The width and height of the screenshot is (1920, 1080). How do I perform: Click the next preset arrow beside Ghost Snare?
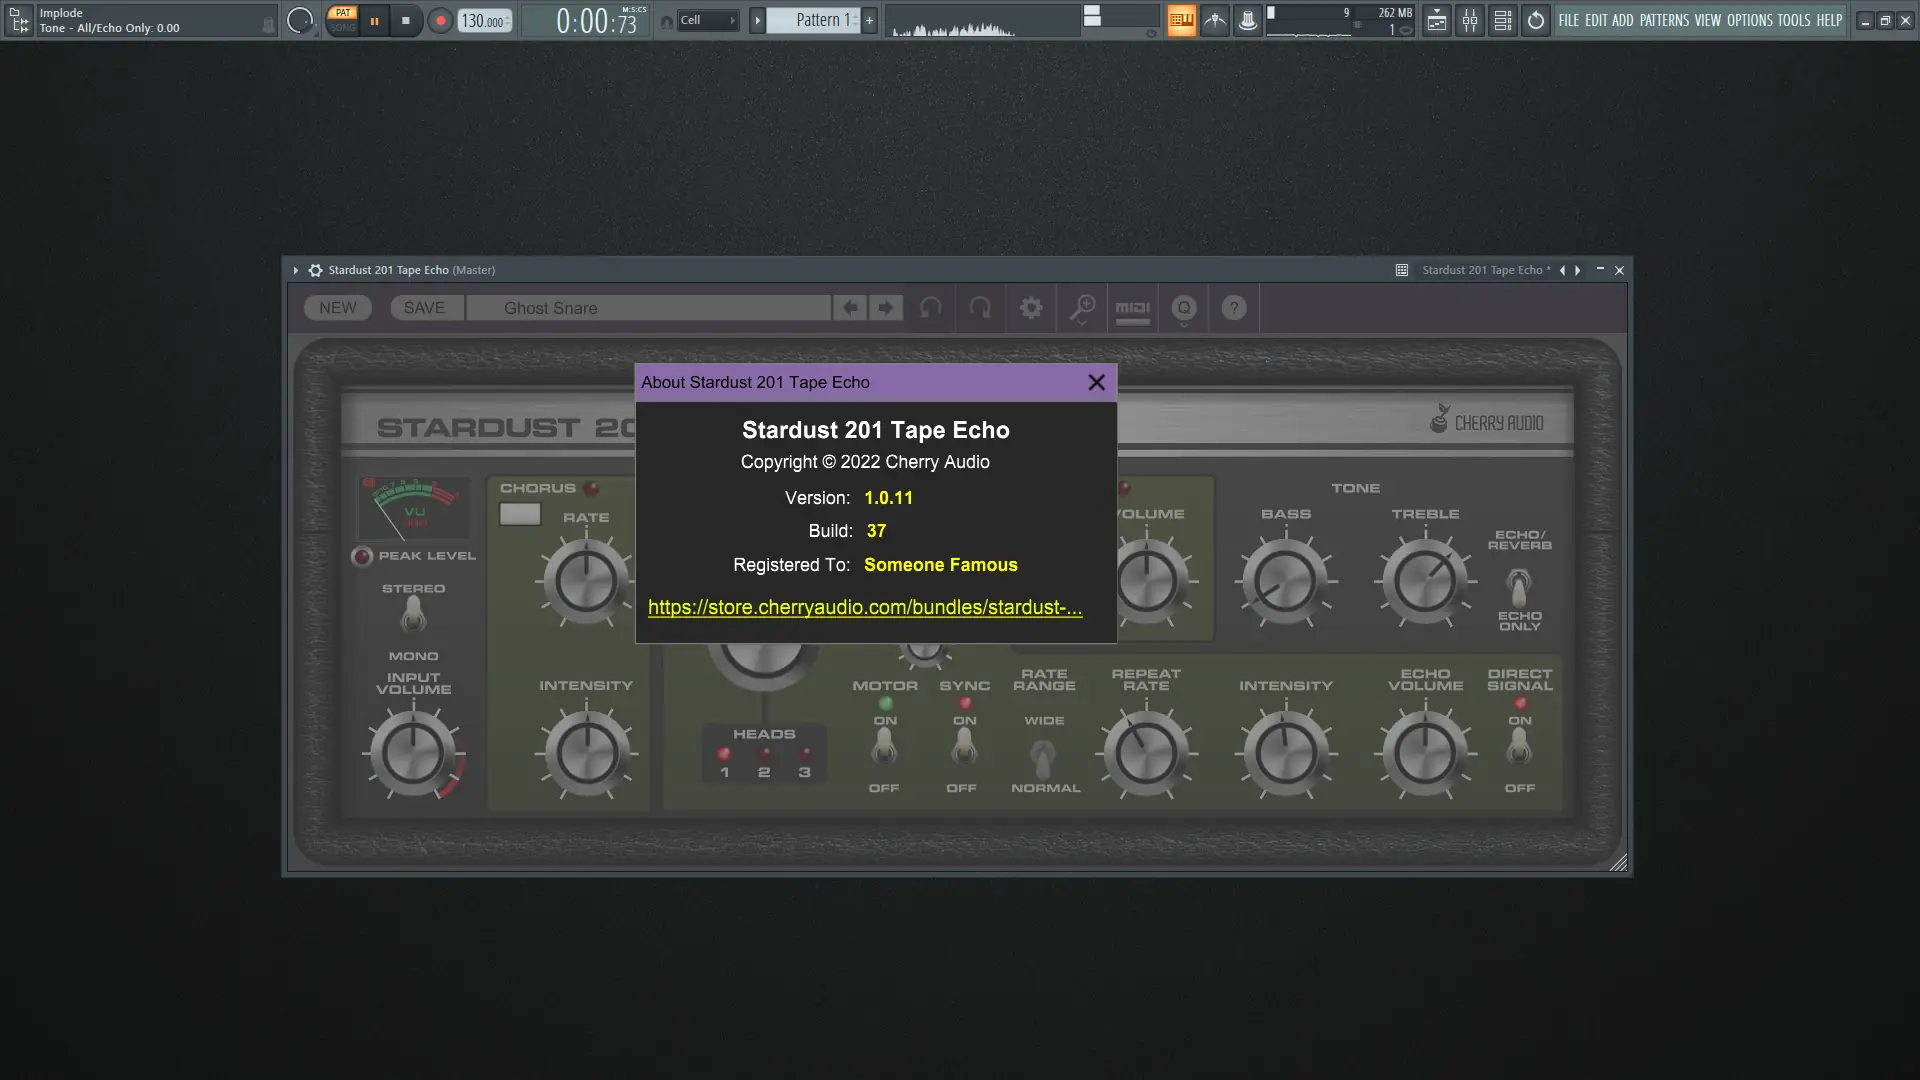coord(886,308)
